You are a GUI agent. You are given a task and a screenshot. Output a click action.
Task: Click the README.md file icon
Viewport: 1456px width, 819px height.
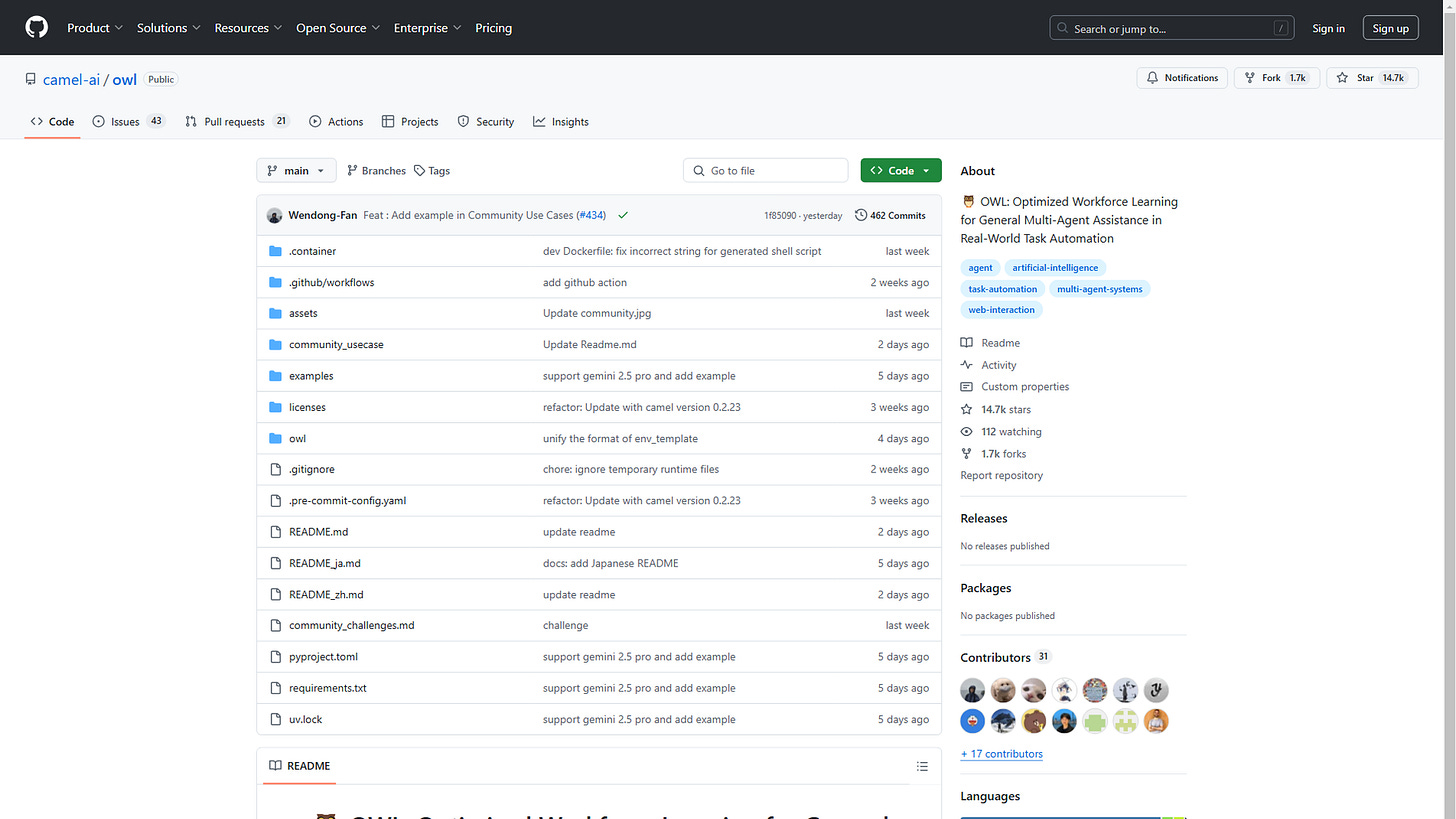tap(276, 532)
